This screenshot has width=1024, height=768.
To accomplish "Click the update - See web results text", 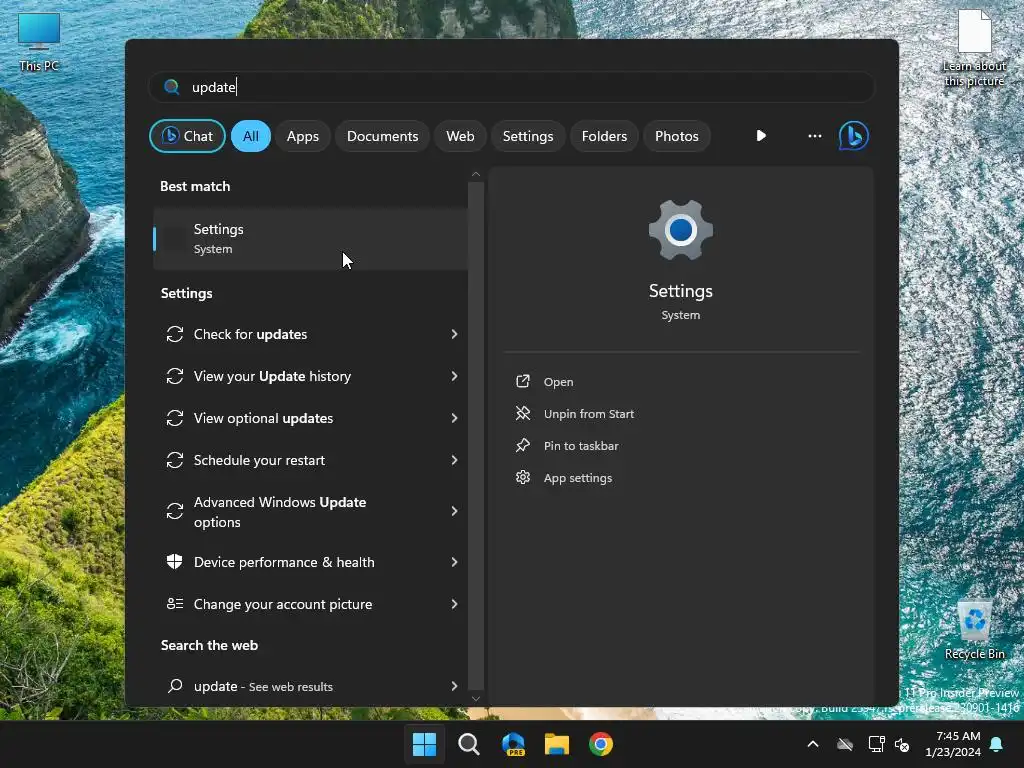I will (x=263, y=686).
